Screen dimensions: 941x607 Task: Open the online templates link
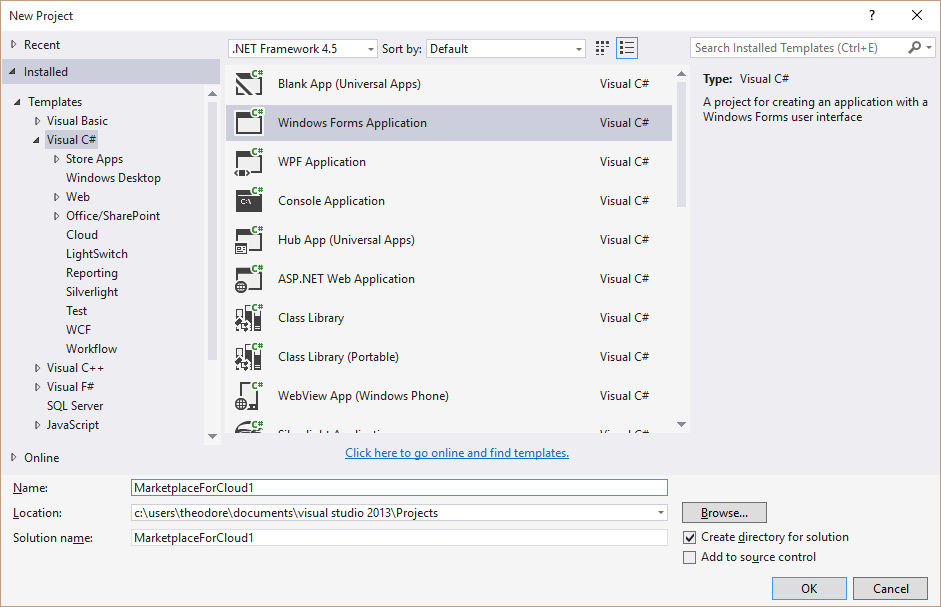tap(457, 453)
